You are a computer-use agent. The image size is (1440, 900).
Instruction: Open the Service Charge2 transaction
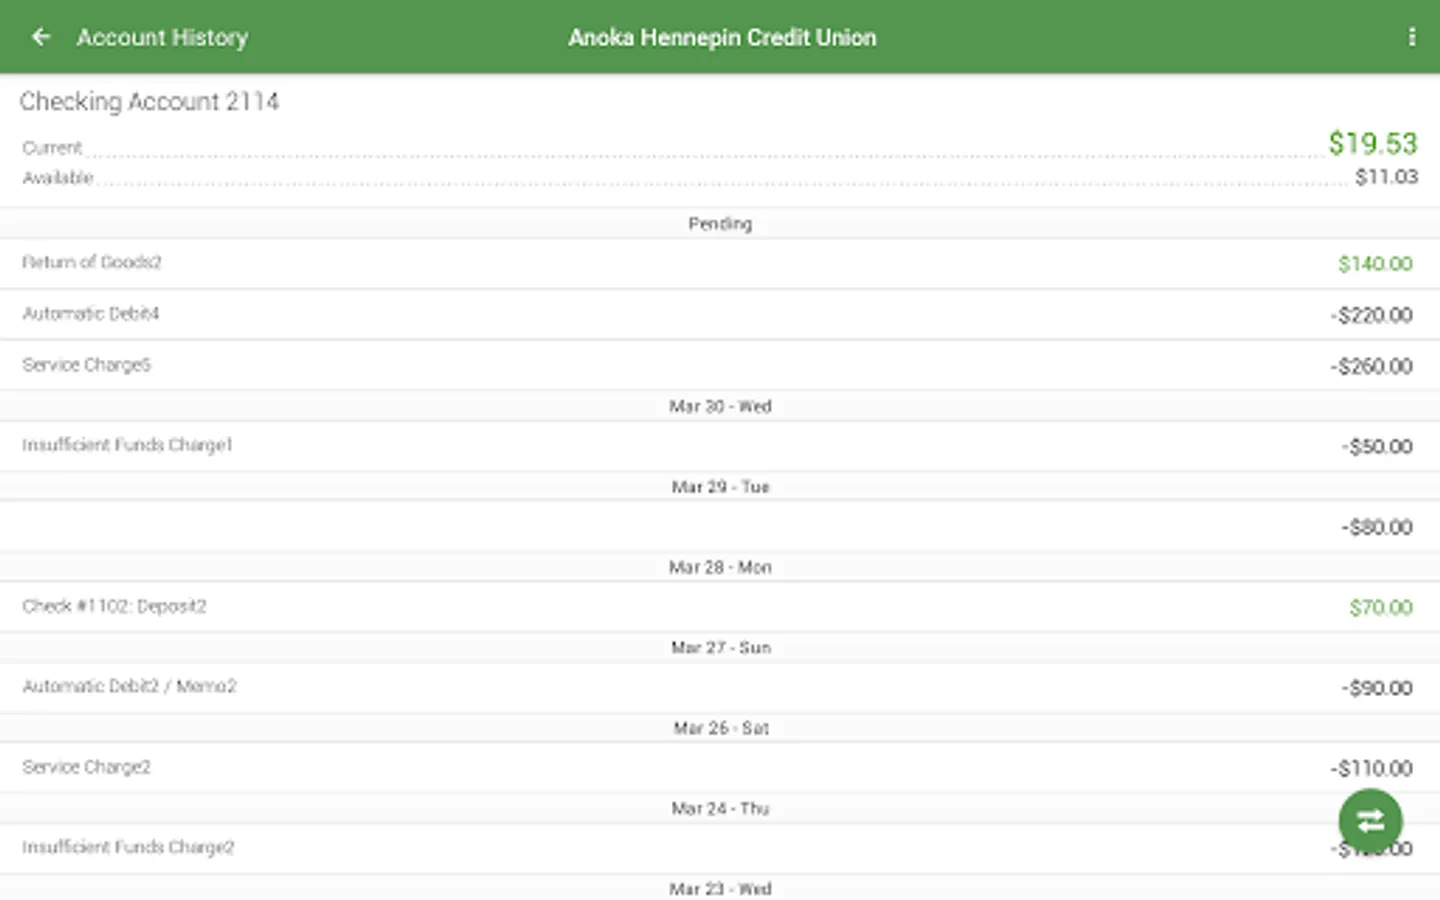(87, 767)
